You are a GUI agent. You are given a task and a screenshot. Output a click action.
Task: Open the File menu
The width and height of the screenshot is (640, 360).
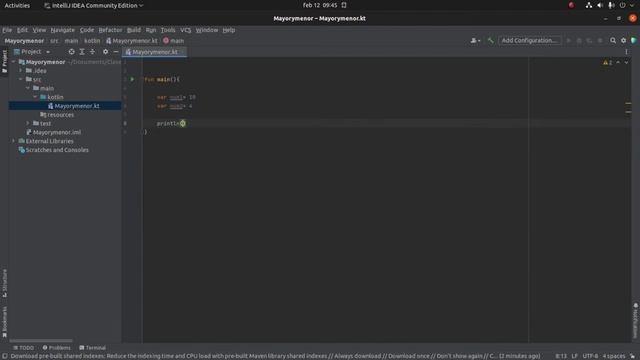[x=7, y=30]
